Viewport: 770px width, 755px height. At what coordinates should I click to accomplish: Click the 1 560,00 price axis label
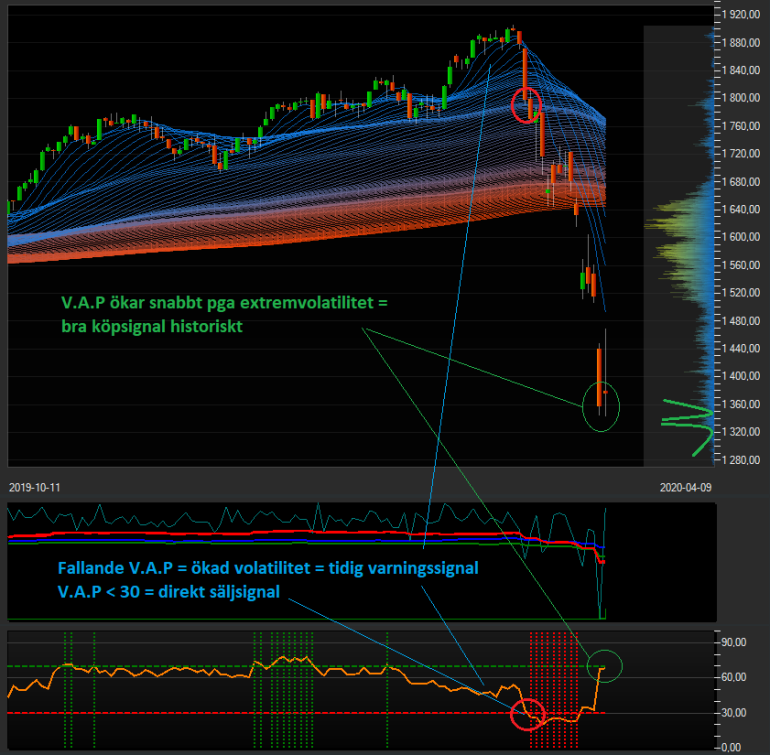point(741,265)
